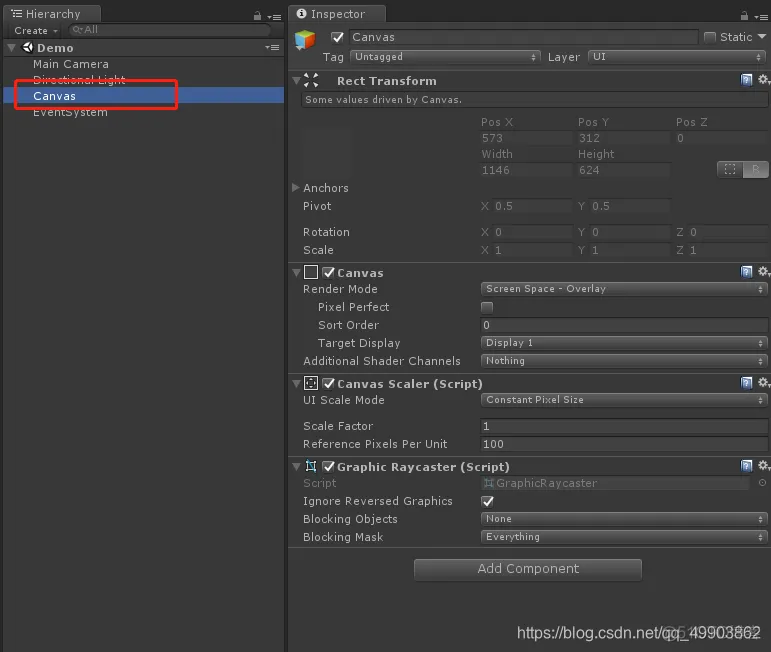Click the Graphic Raycaster script icon
The height and width of the screenshot is (652, 771).
pyautogui.click(x=311, y=466)
